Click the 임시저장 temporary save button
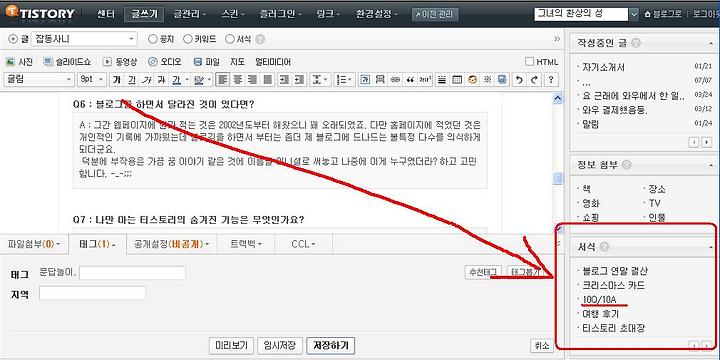Image resolution: width=720 pixels, height=360 pixels. coord(280,345)
